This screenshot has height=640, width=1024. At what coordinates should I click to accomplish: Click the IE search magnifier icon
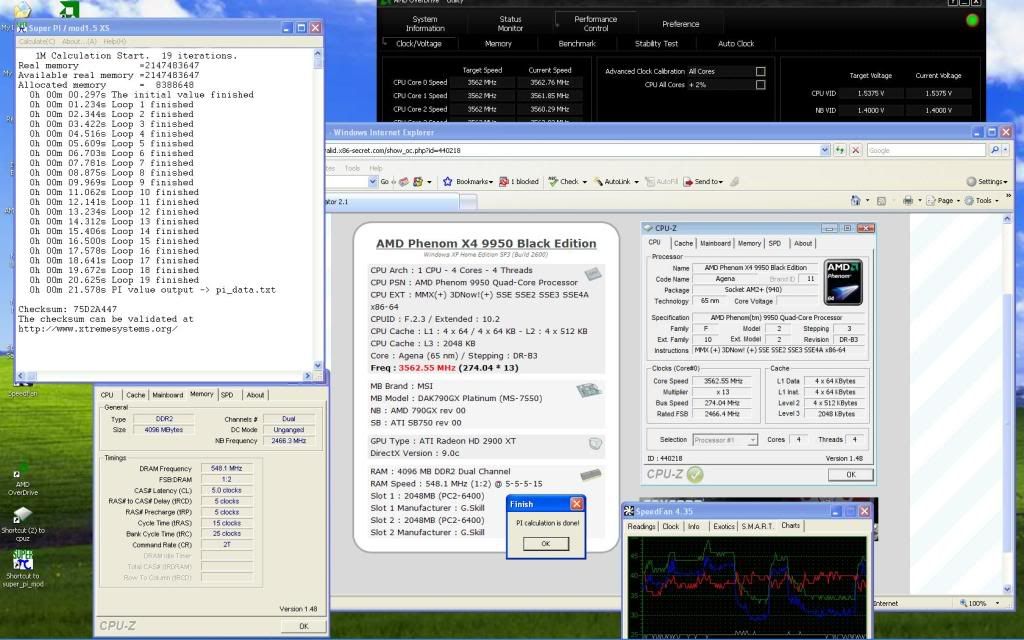click(994, 150)
